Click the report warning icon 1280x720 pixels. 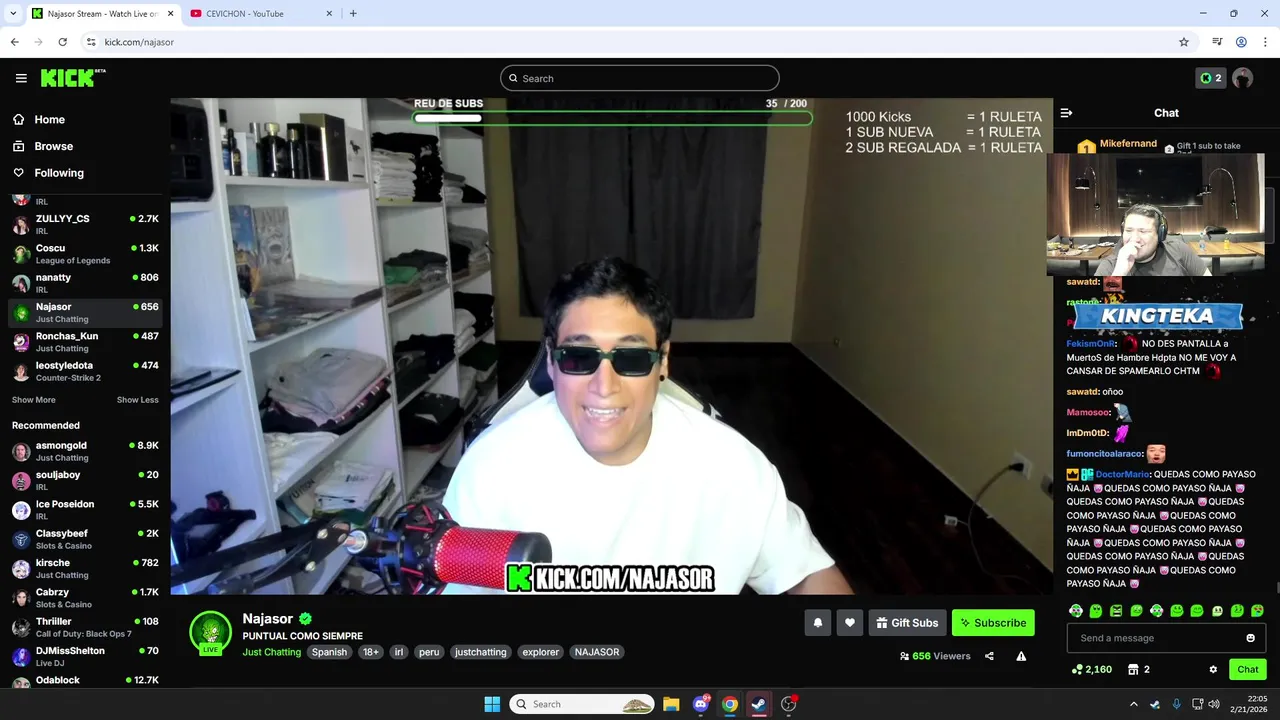pyautogui.click(x=1021, y=656)
